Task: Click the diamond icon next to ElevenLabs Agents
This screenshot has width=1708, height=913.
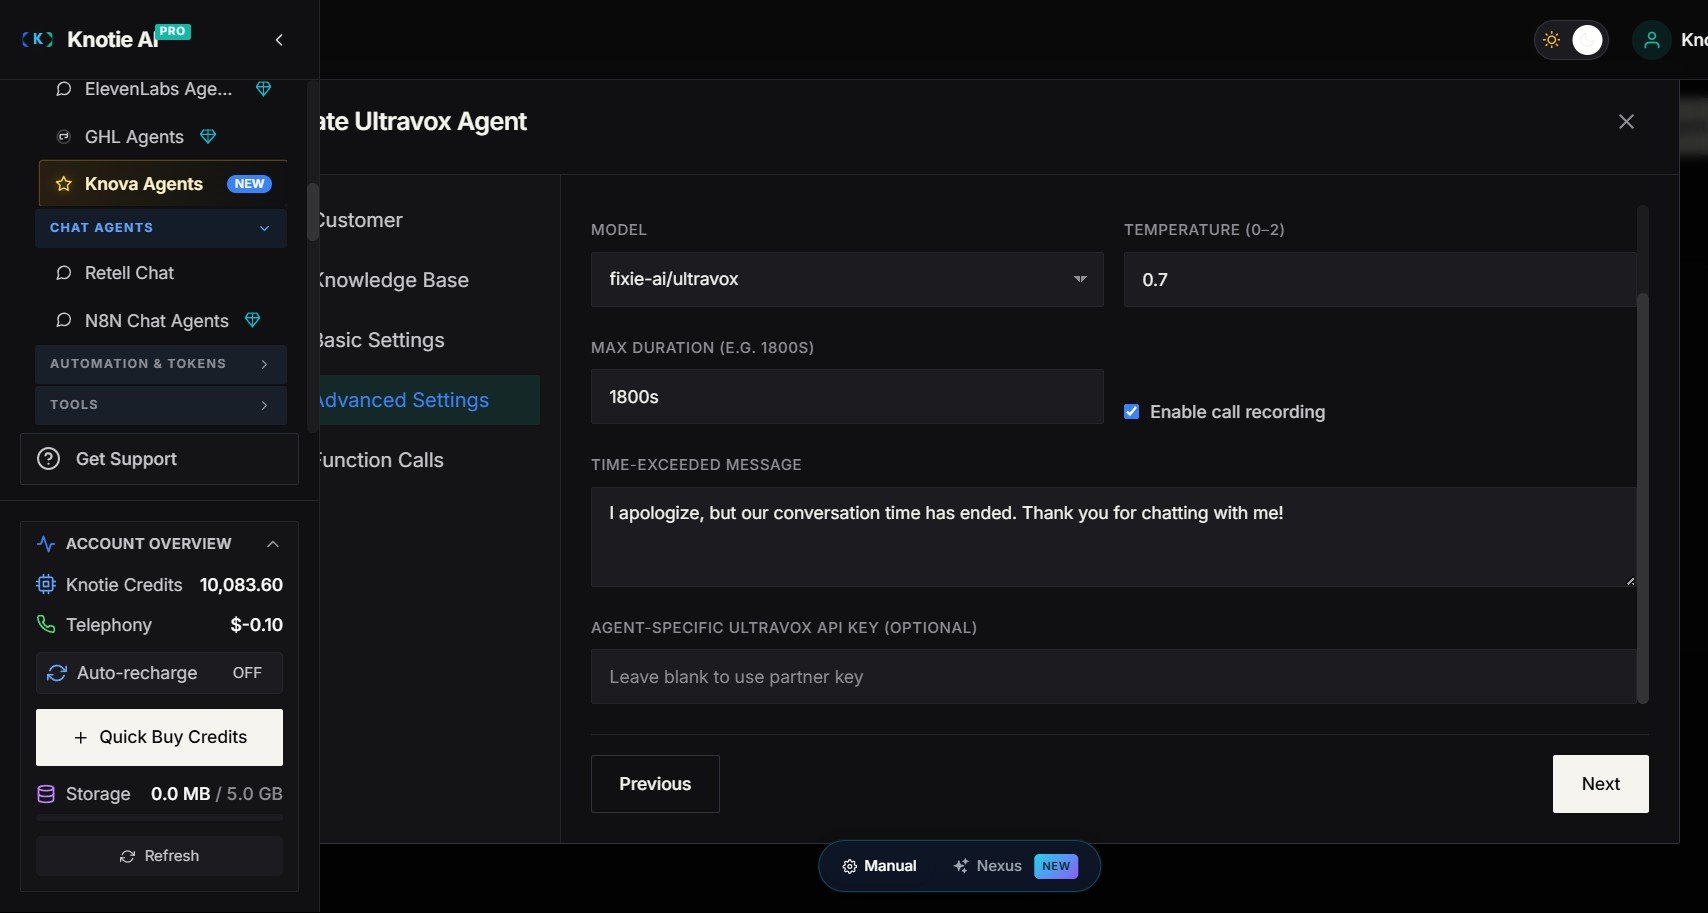Action: pos(264,89)
